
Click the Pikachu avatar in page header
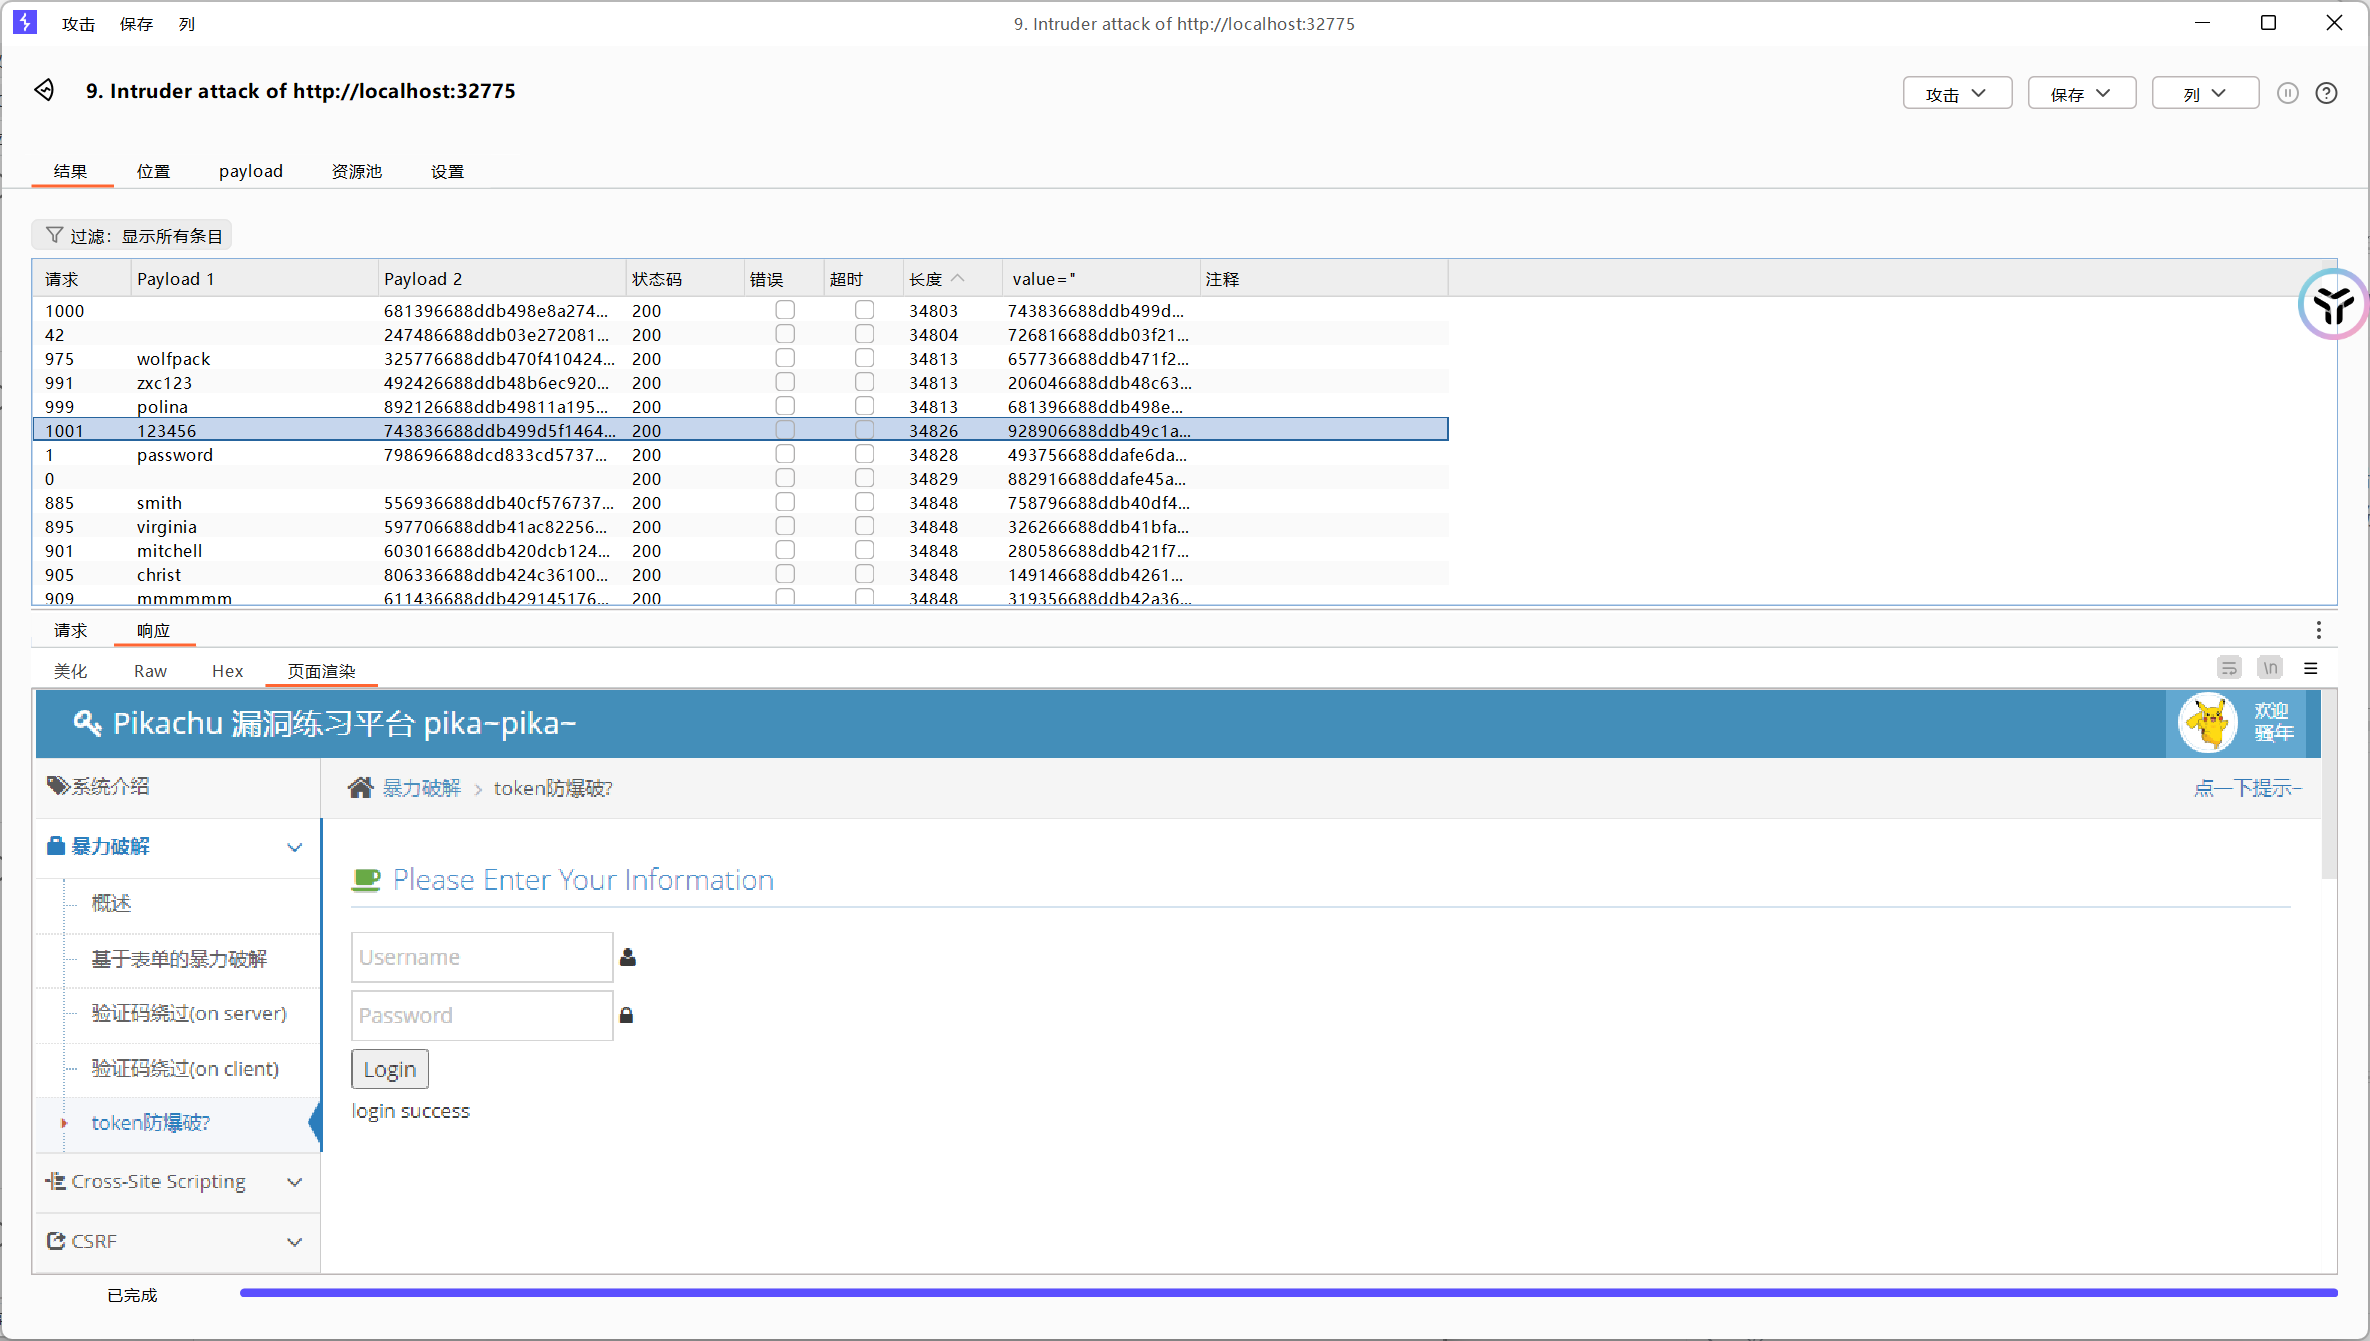pyautogui.click(x=2207, y=722)
